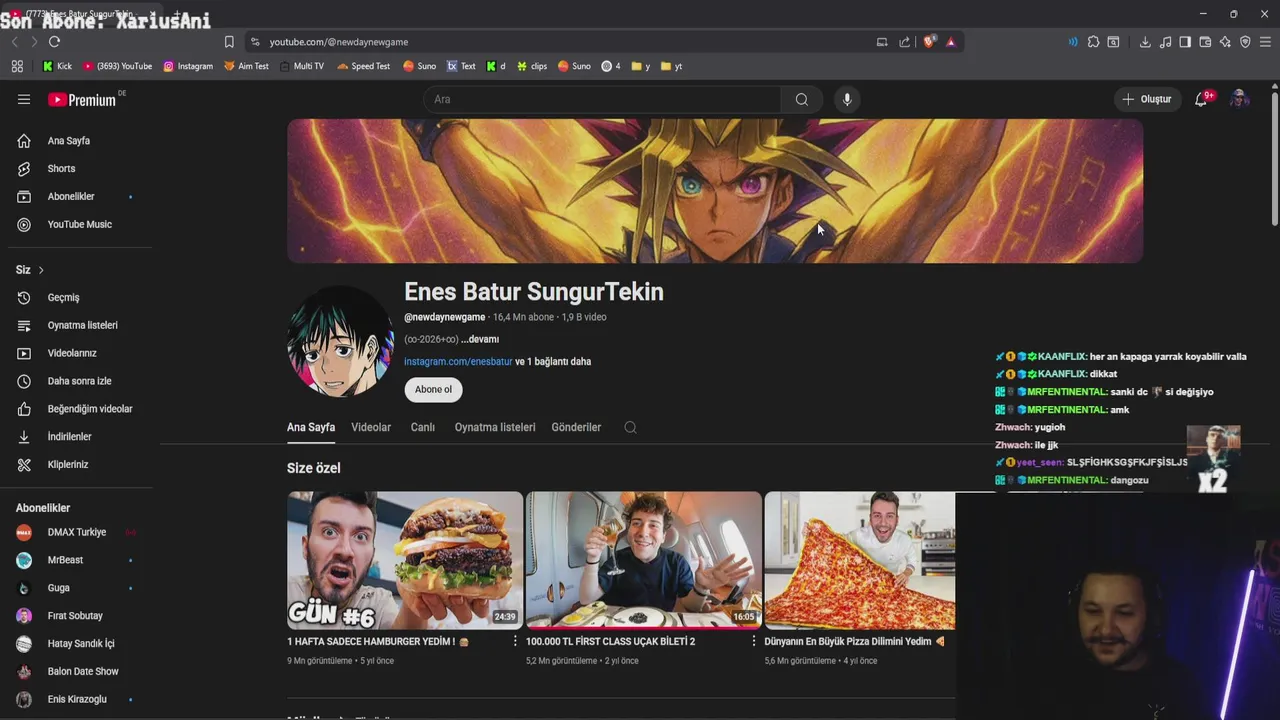Image resolution: width=1280 pixels, height=720 pixels.
Task: Open options for First Class video
Action: coord(754,641)
